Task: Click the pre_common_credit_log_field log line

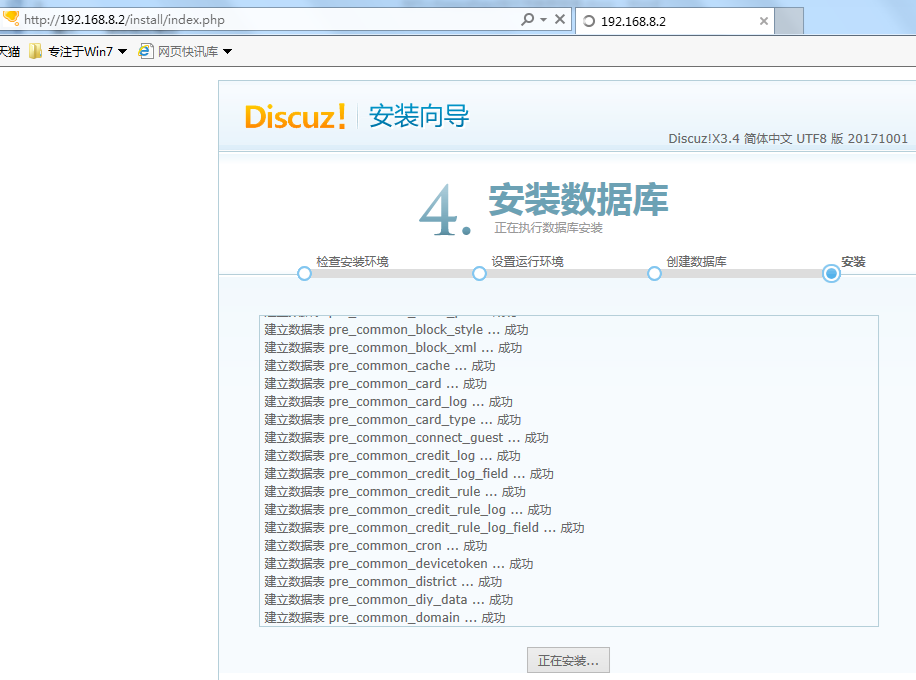Action: click(x=409, y=474)
